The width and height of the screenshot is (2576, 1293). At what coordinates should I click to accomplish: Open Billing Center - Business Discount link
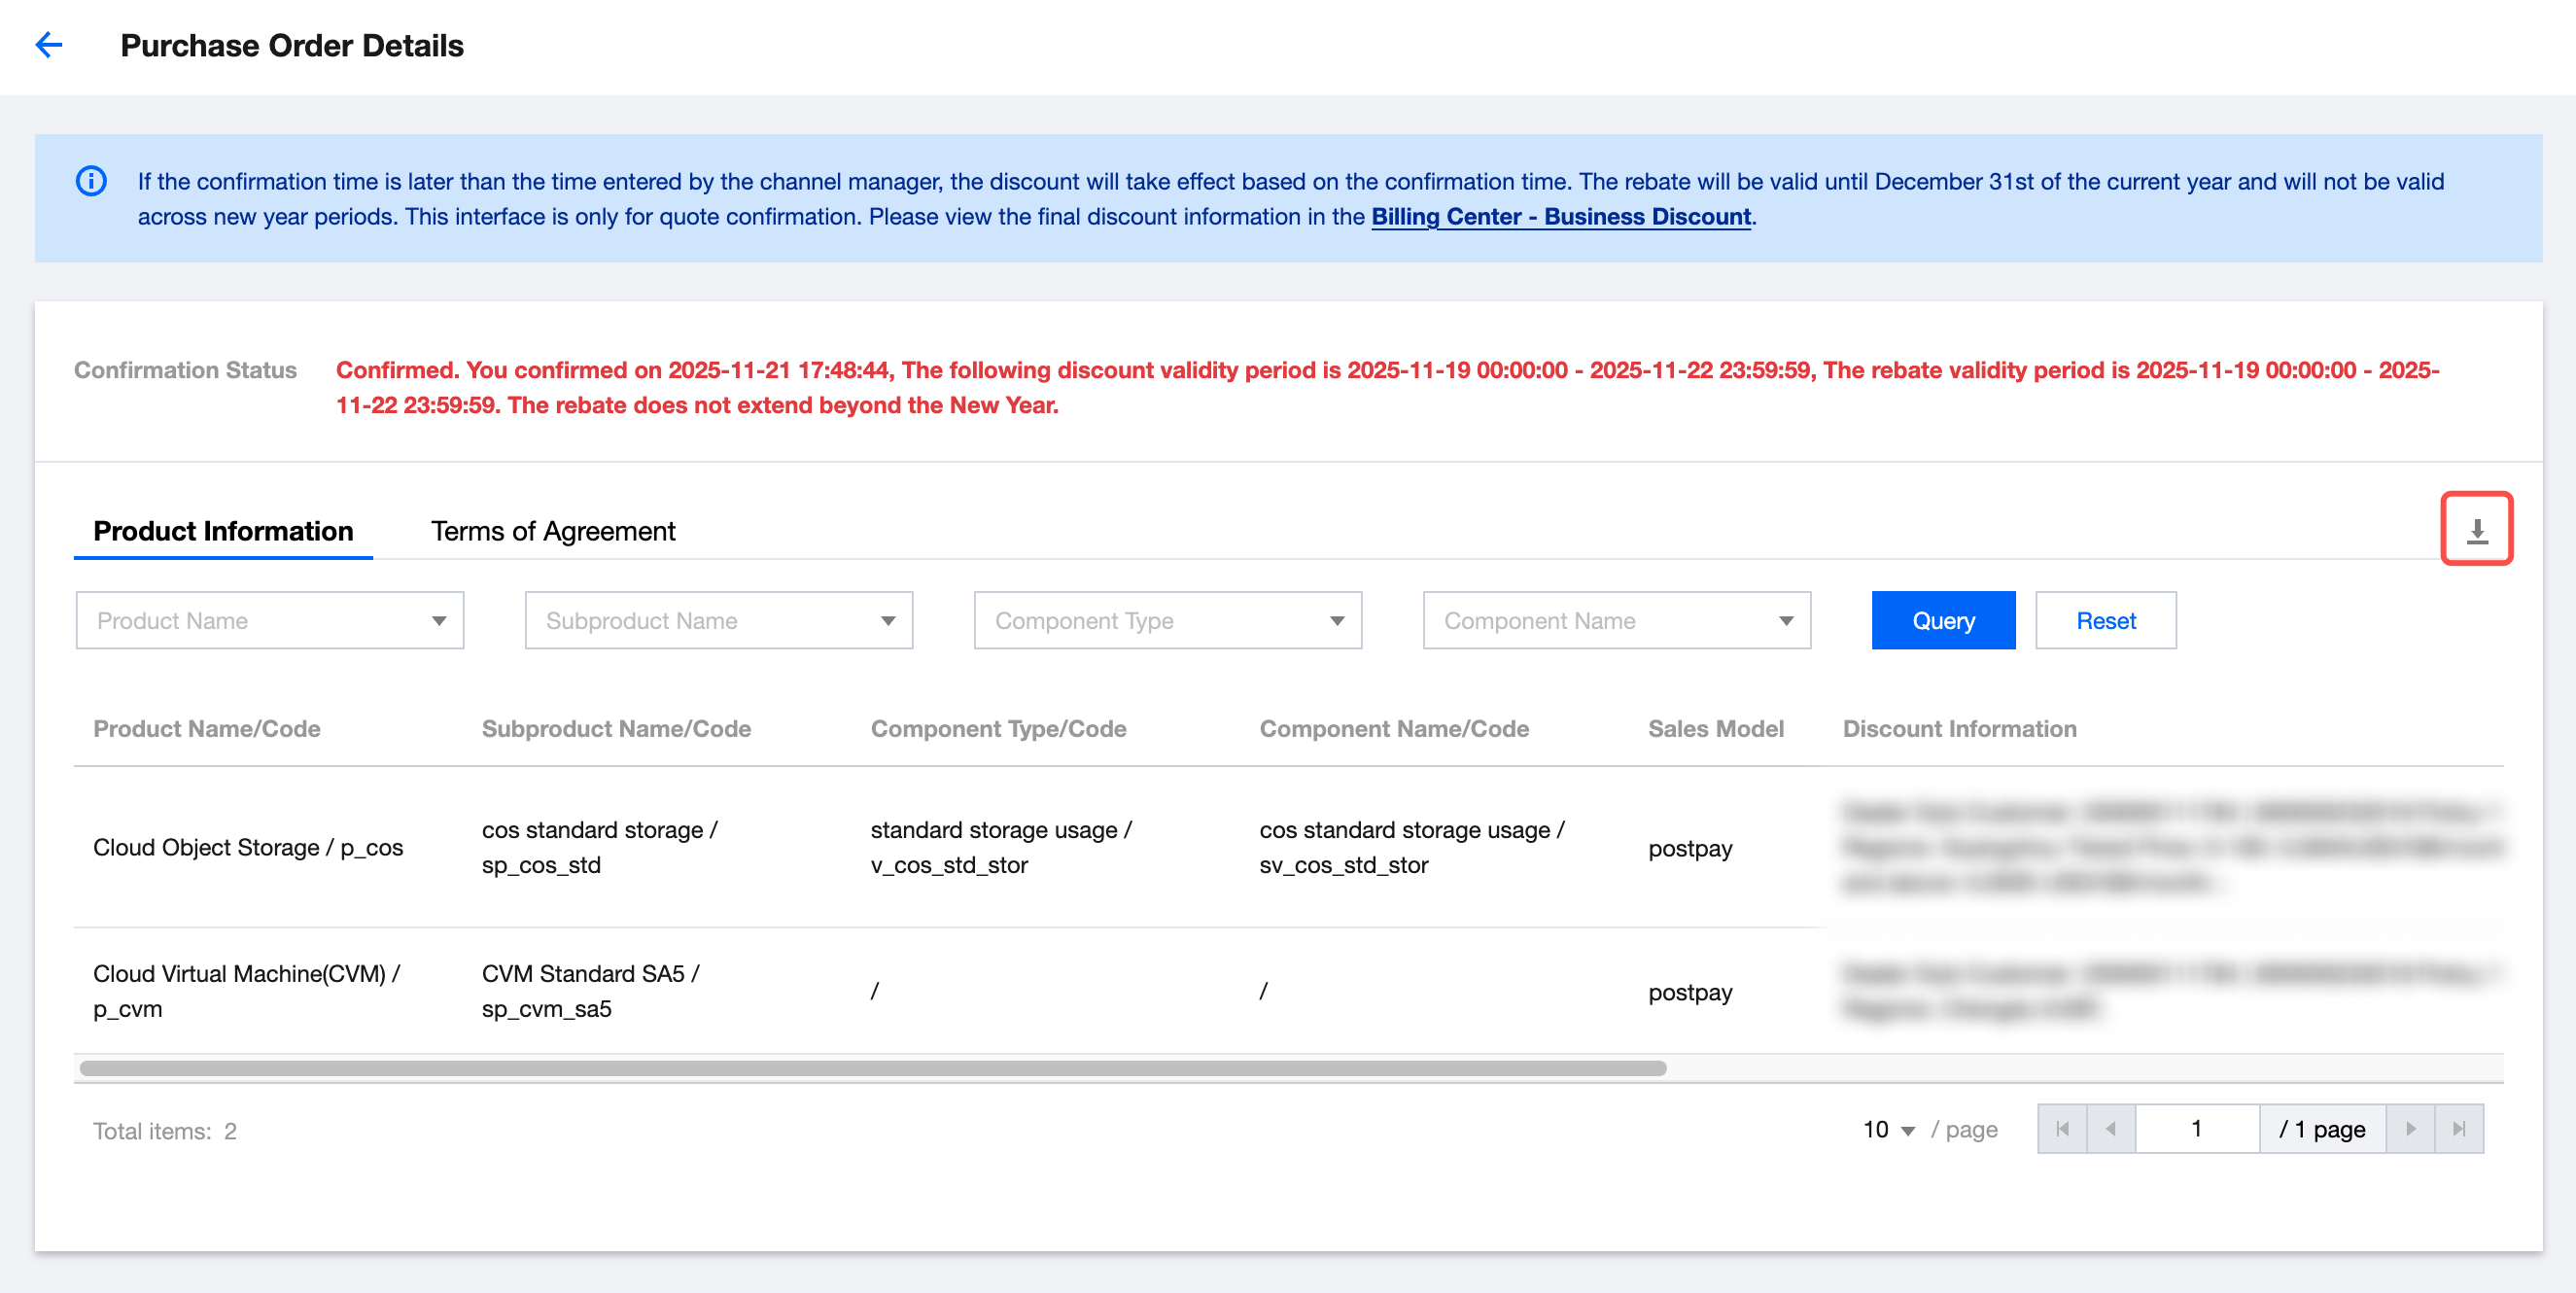pos(1560,216)
